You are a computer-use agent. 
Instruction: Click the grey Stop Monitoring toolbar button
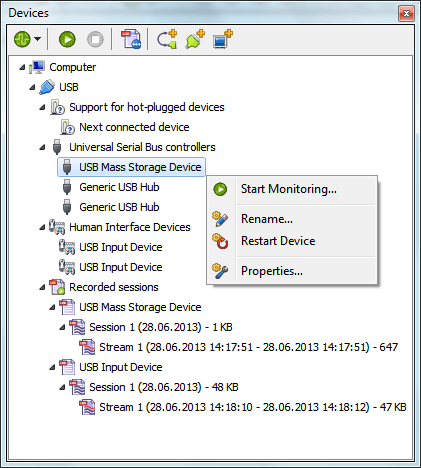pos(95,39)
